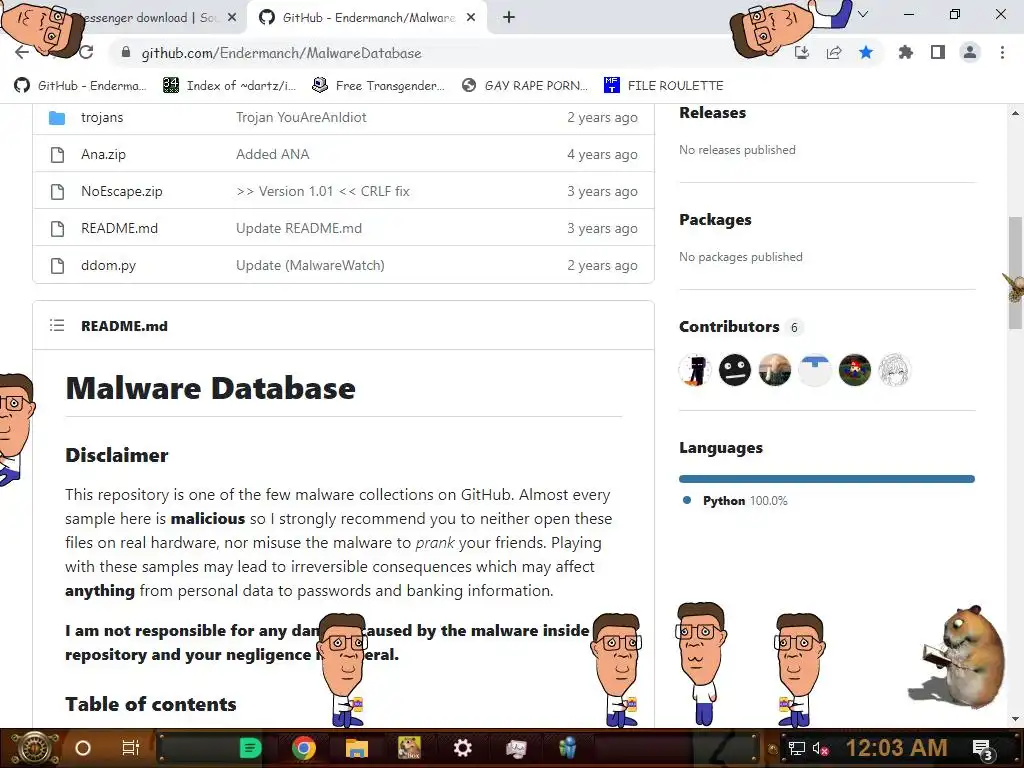Toggle the muted volume tray icon
1024x768 pixels.
(820, 749)
